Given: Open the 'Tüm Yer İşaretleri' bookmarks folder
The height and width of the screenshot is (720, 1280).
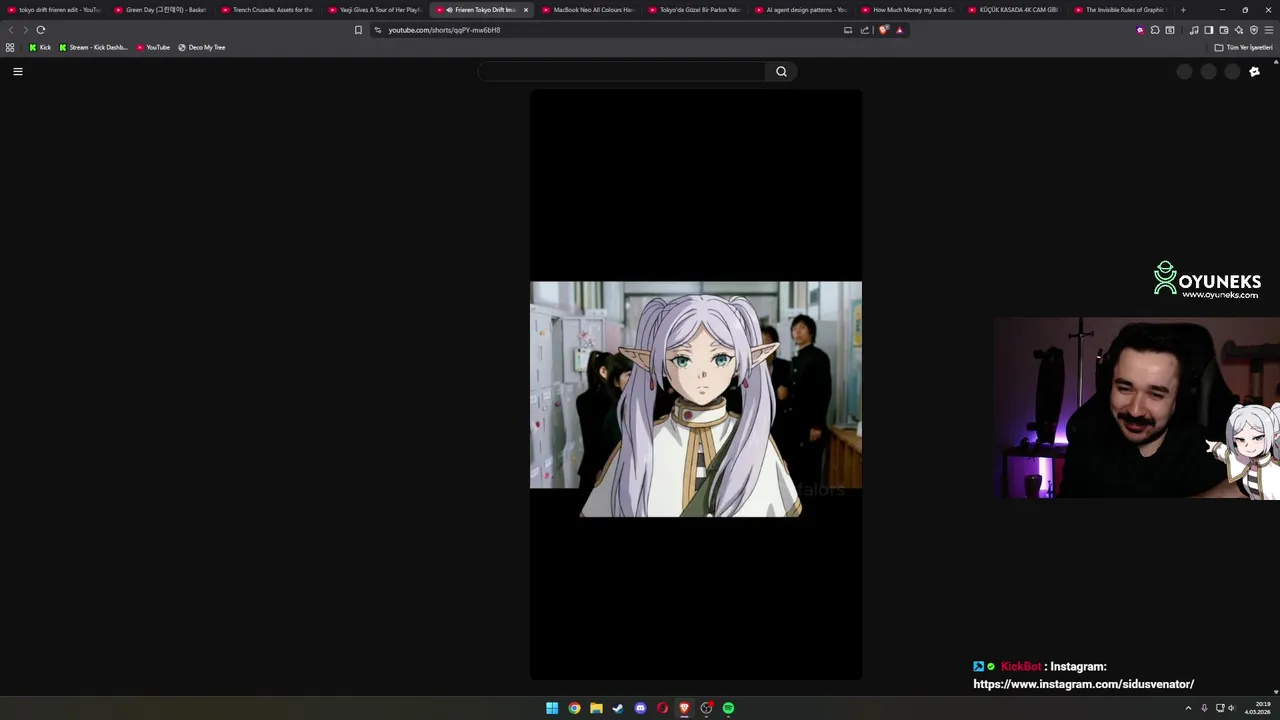Looking at the screenshot, I should click(1244, 47).
